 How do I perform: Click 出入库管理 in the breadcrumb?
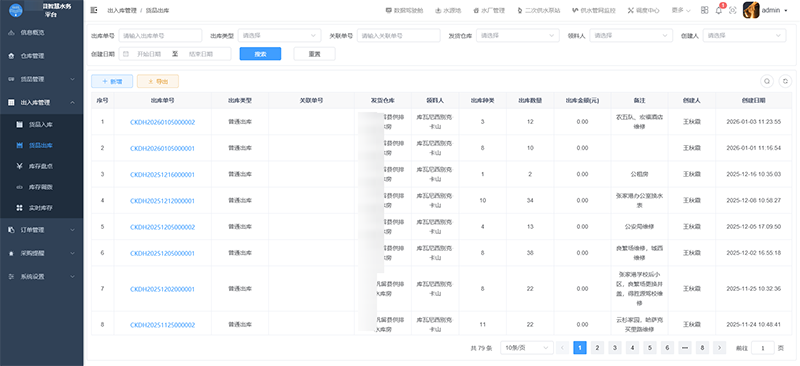pos(122,10)
